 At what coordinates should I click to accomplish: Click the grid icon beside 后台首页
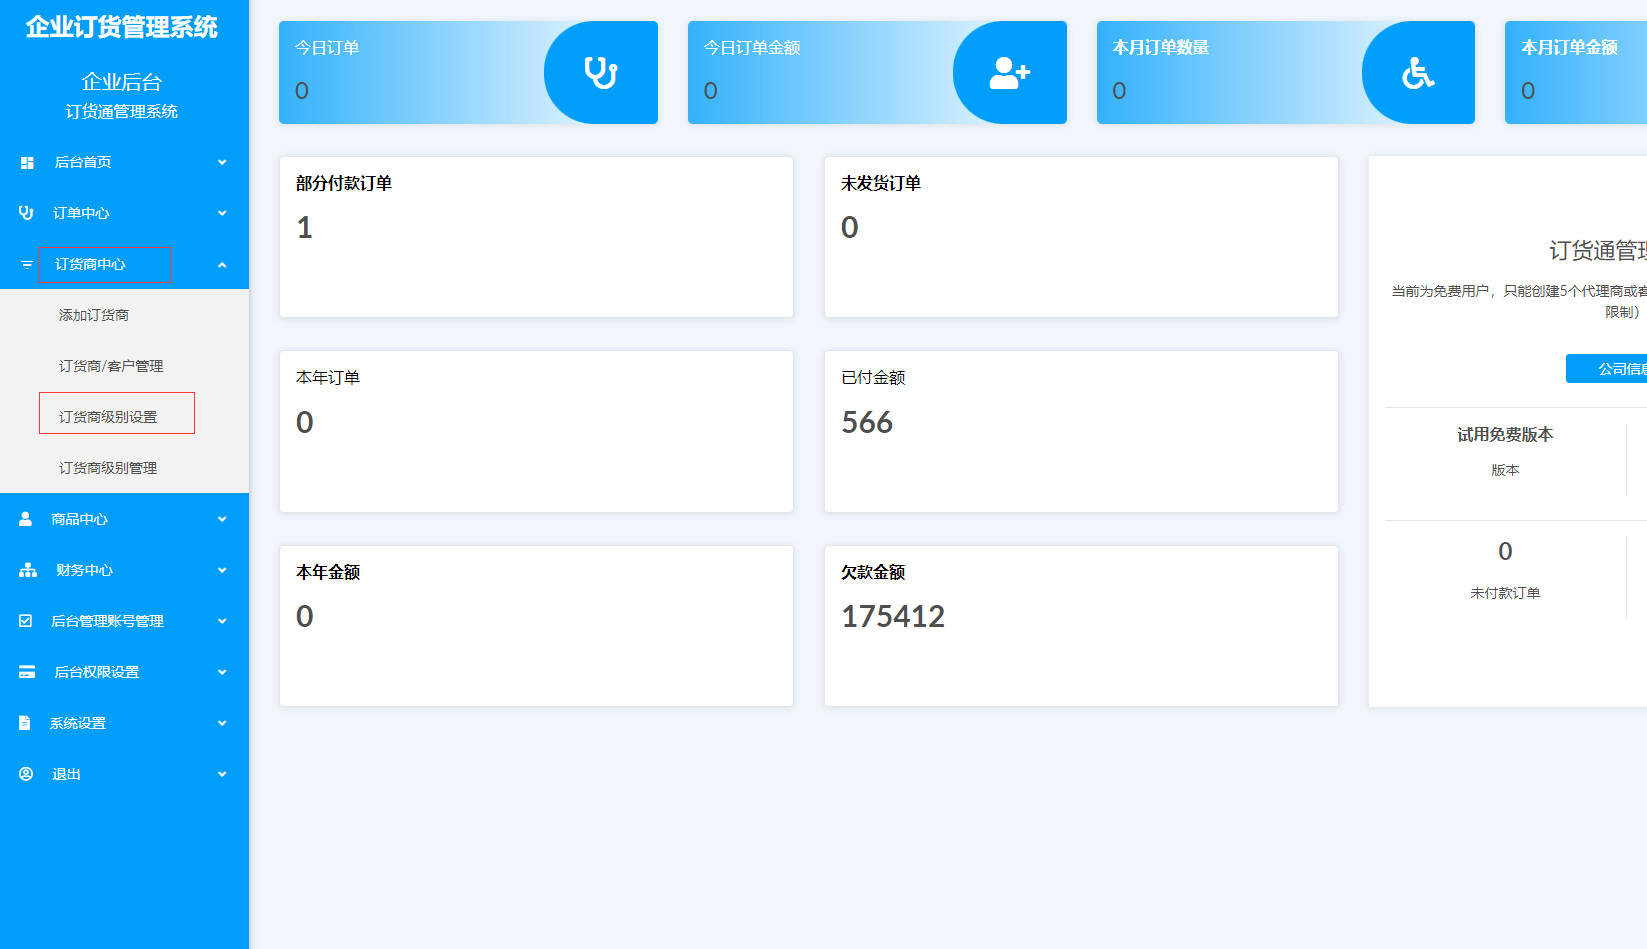(x=27, y=163)
